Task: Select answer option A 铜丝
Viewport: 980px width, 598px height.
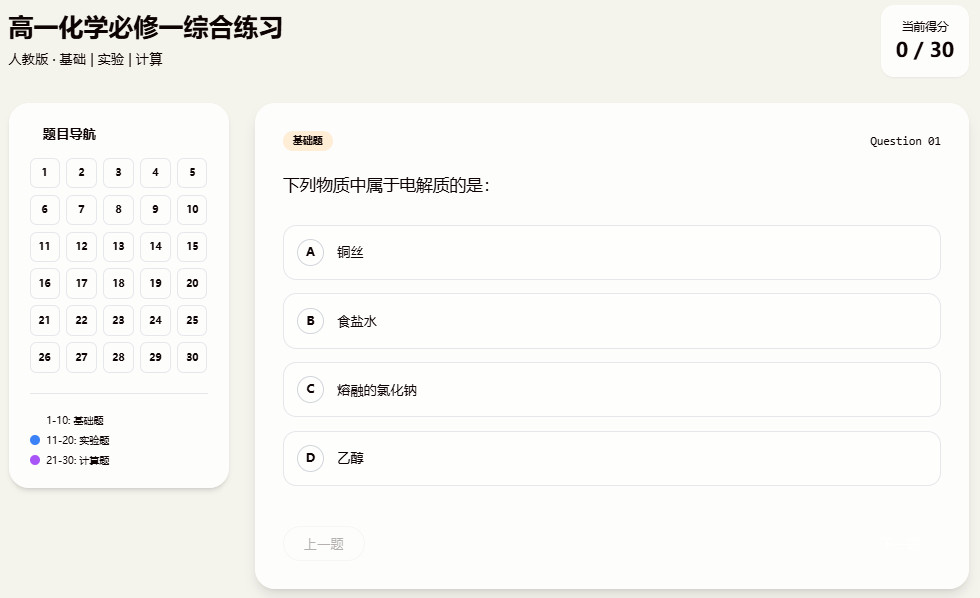Action: point(611,252)
